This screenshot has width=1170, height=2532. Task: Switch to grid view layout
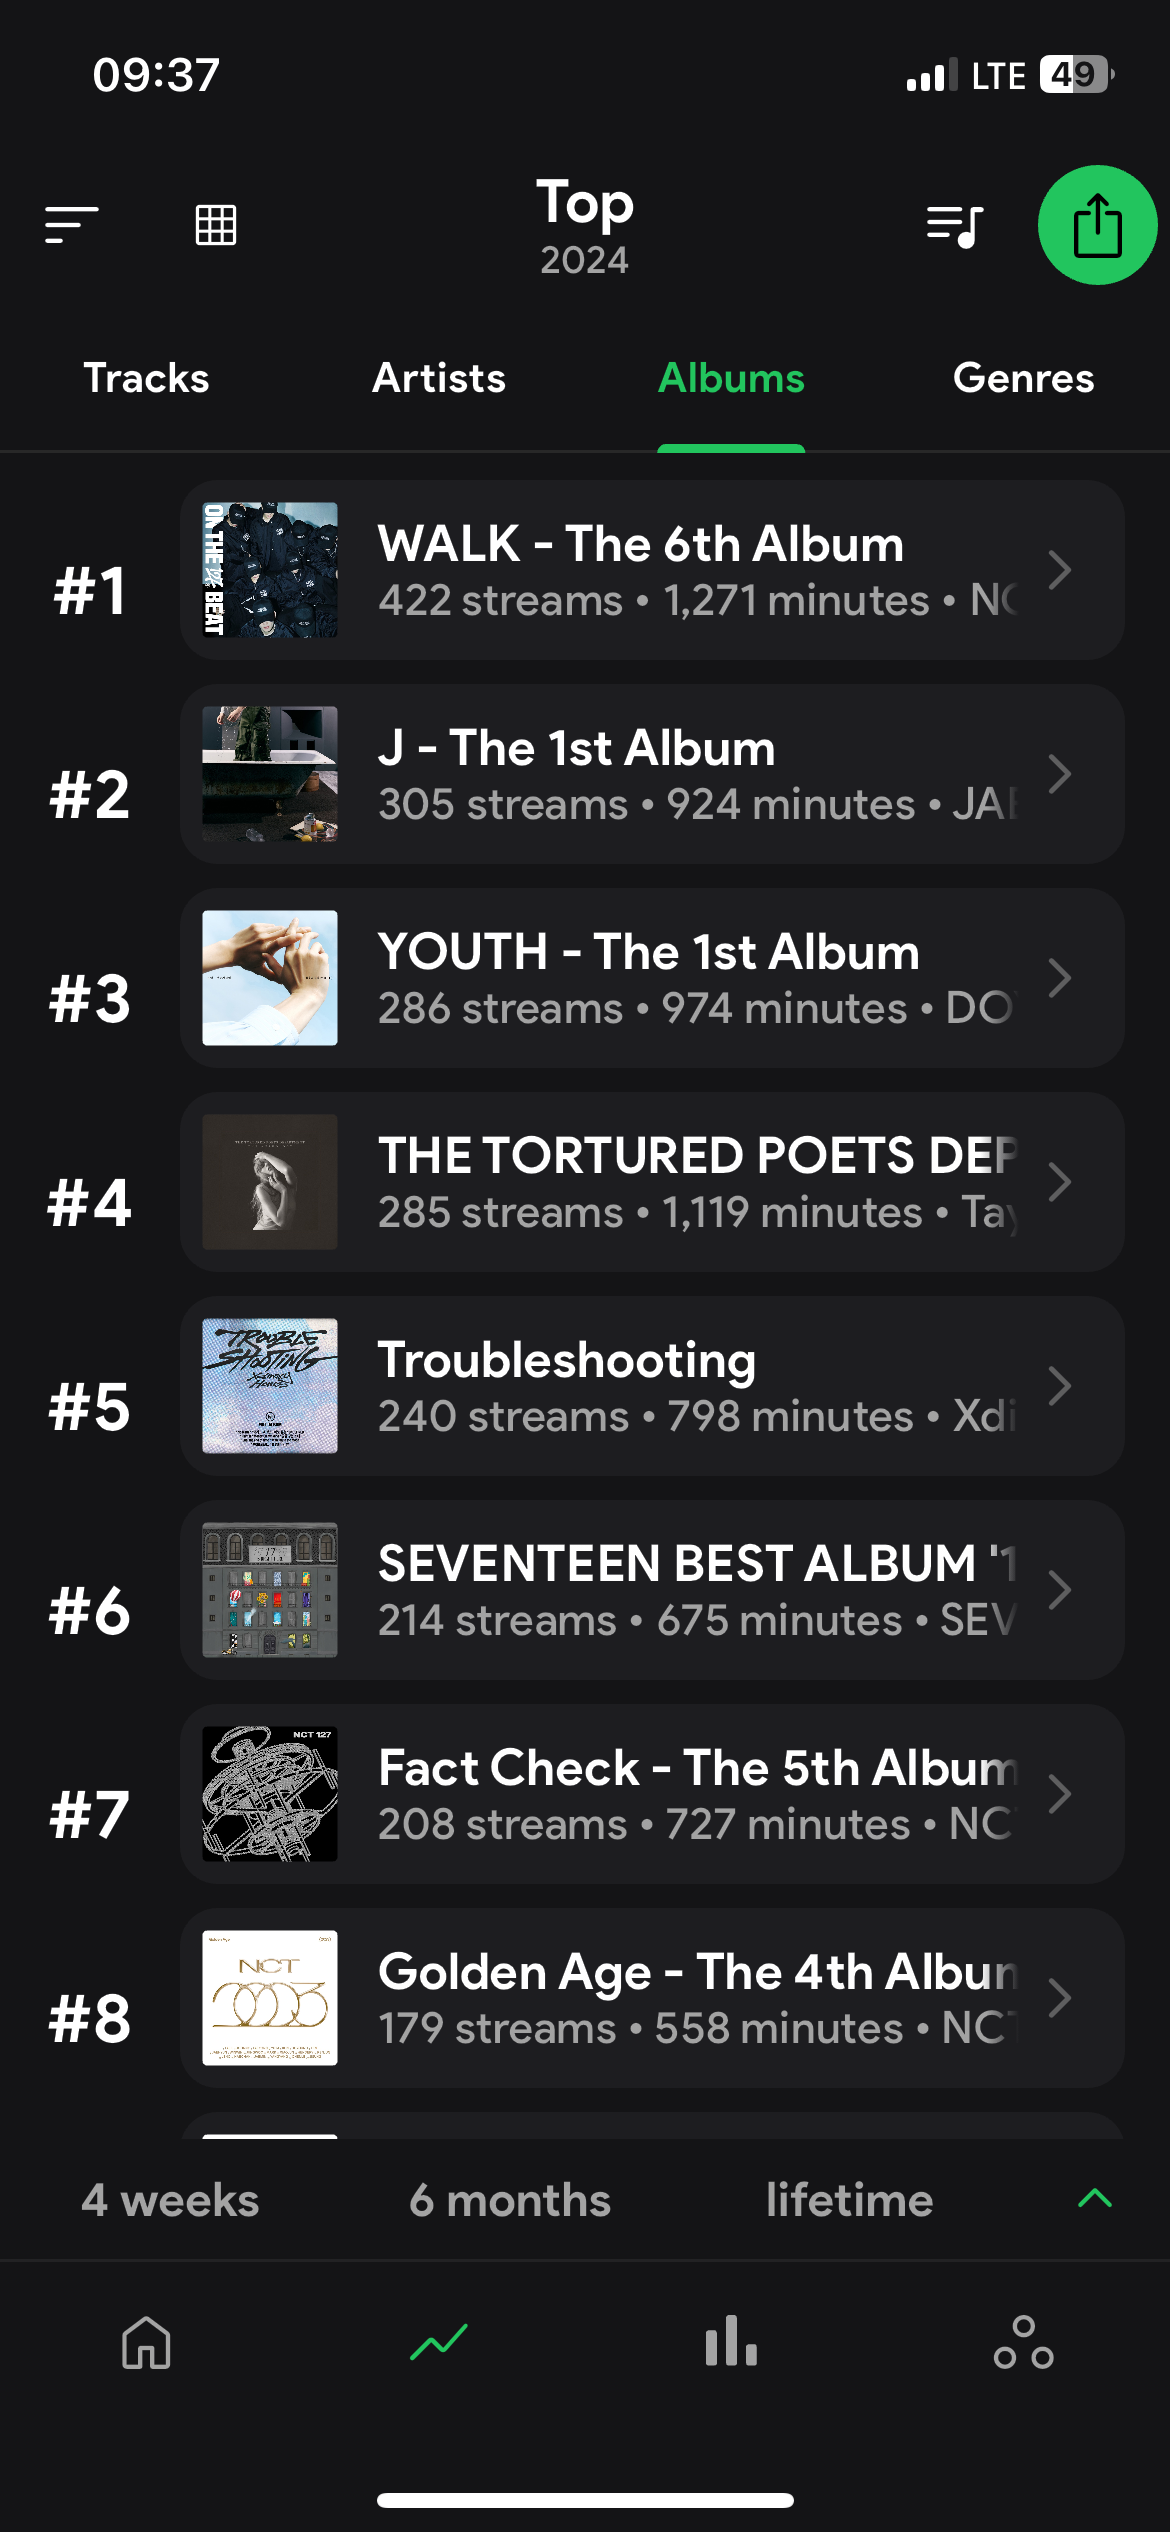[x=216, y=225]
